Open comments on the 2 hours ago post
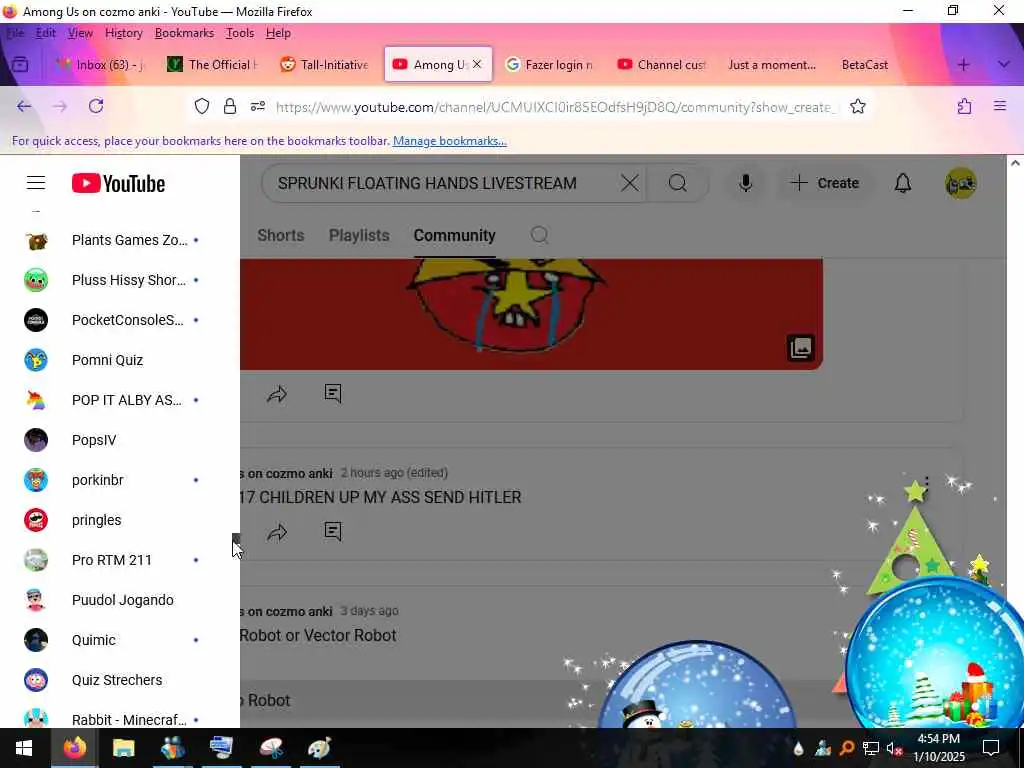 coord(333,532)
